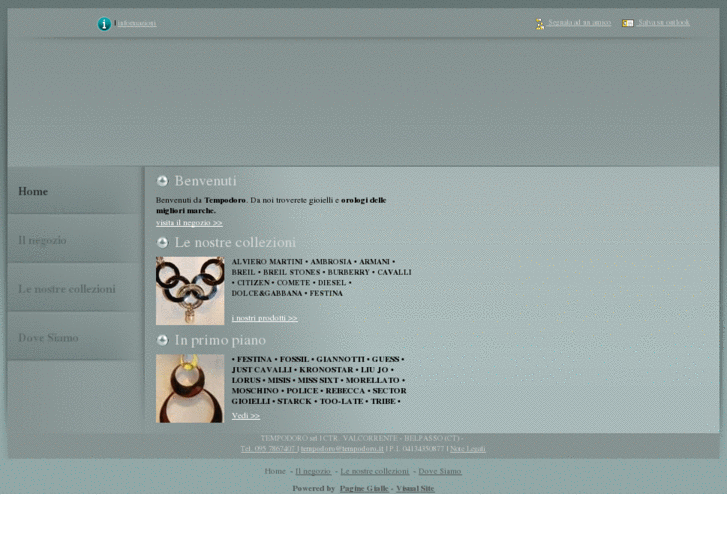Click the round information icon
Screen dimensions: 727x545
tap(104, 24)
